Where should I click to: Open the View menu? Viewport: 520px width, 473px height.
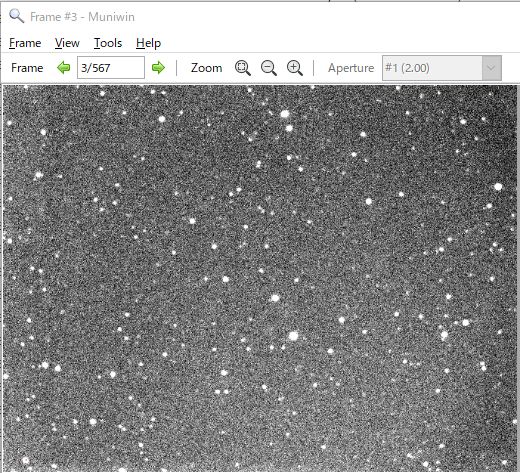pos(67,43)
